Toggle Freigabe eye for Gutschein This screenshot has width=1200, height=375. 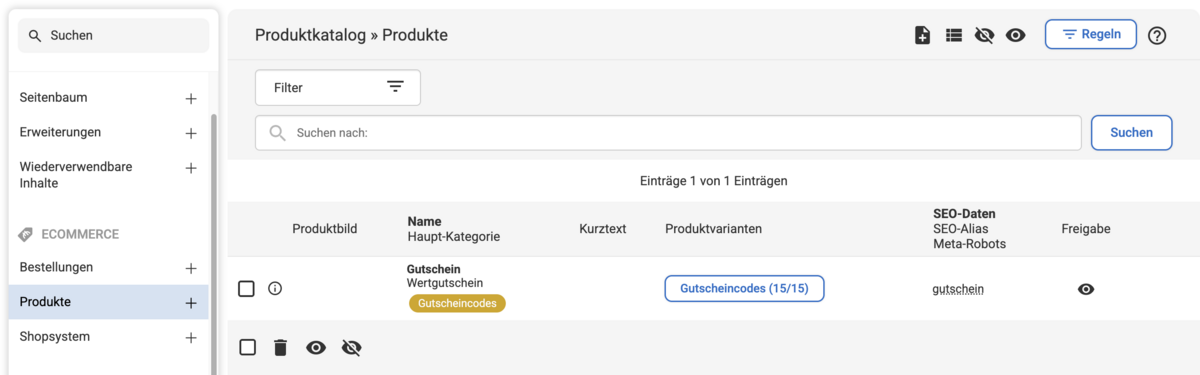point(1086,289)
